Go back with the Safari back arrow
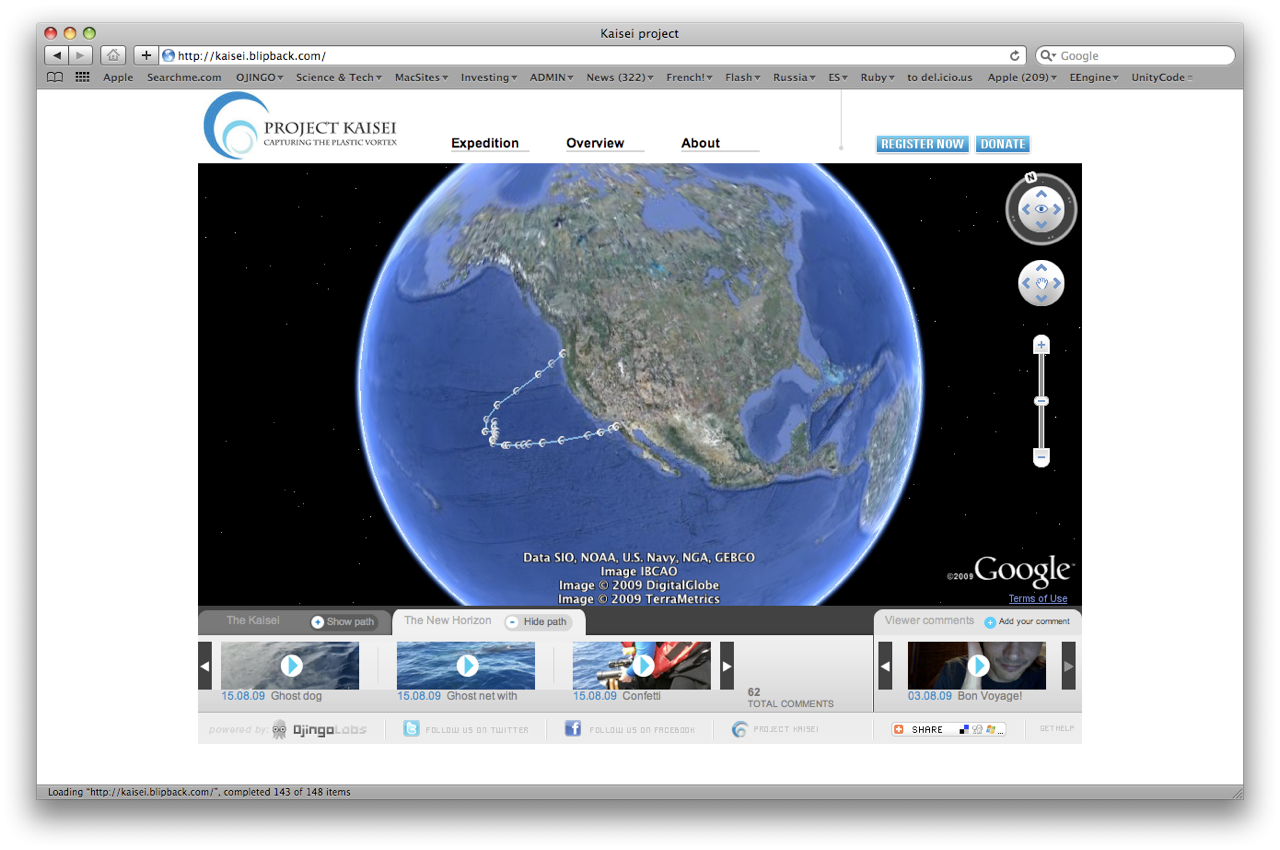Screen dimensions: 1280x850 57,56
